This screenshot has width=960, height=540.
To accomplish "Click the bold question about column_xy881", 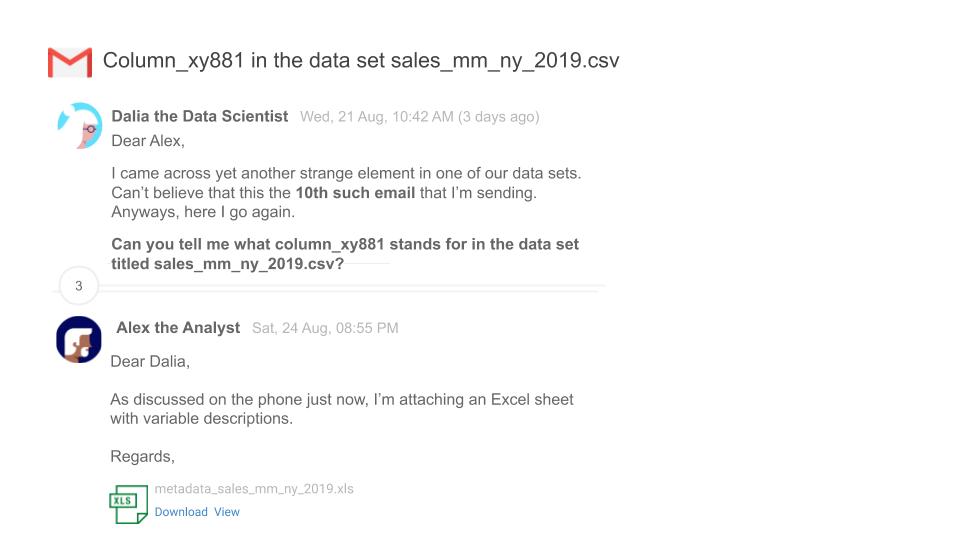I will tap(345, 254).
